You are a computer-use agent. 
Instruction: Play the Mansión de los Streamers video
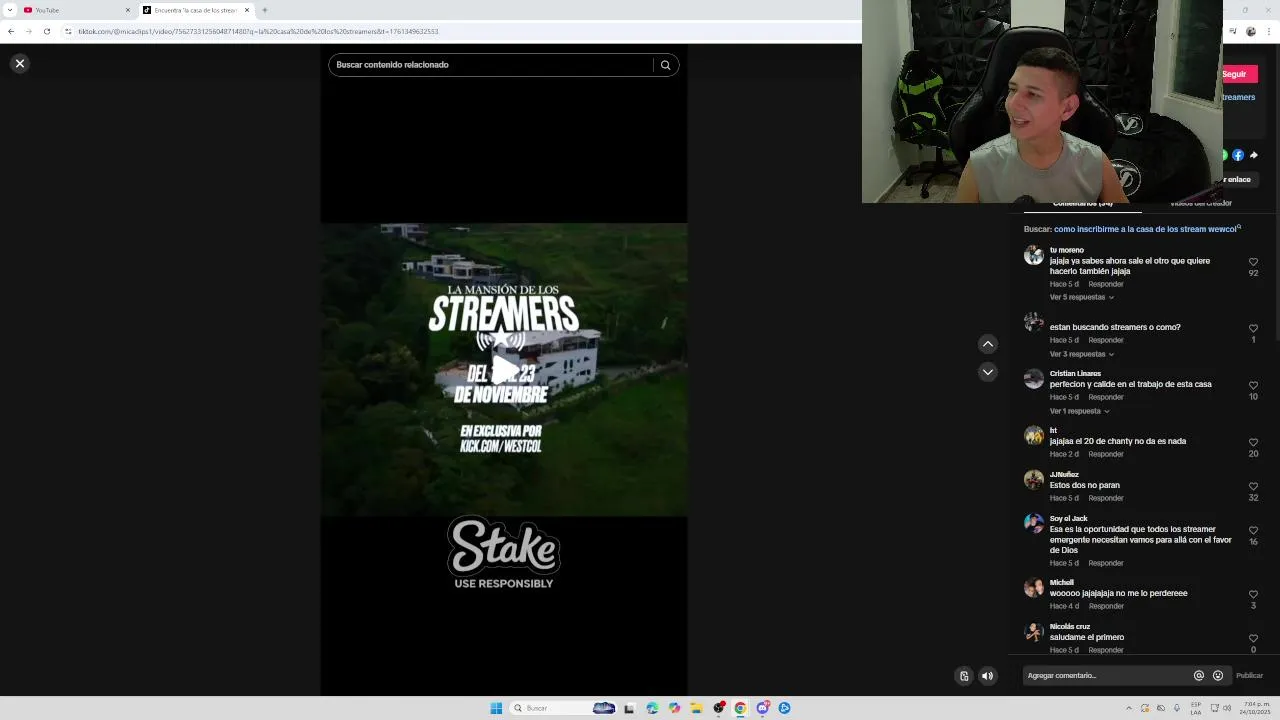[x=504, y=370]
